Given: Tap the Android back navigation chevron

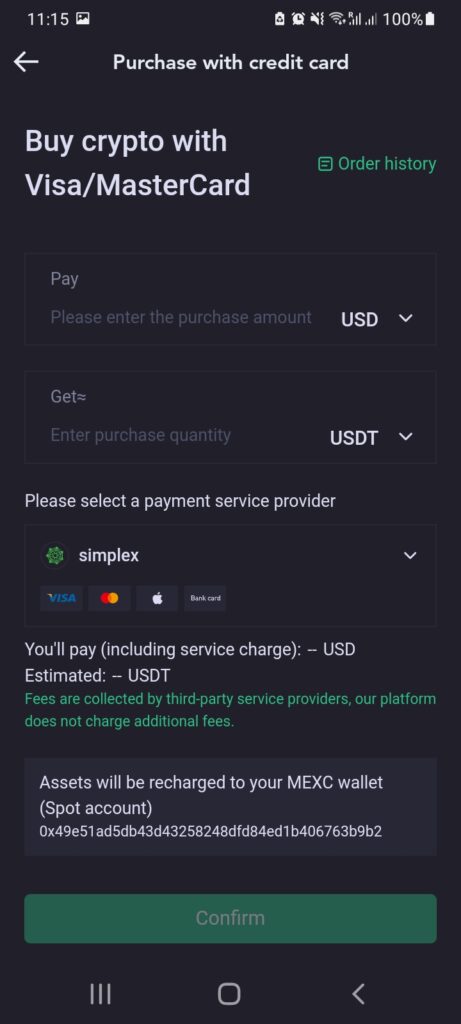Looking at the screenshot, I should pos(358,994).
